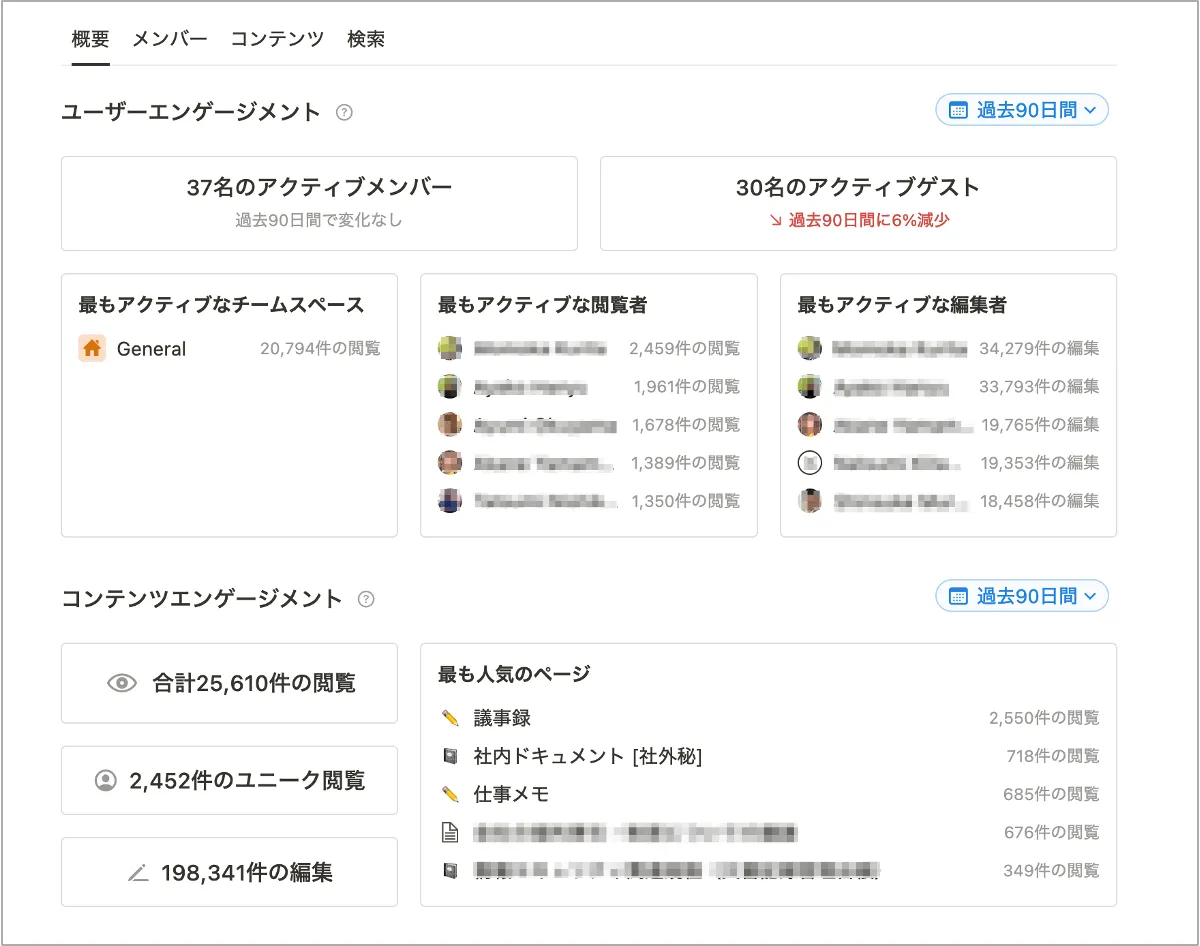Click the 18,458件の編集 count
The height and width of the screenshot is (946, 1200).
point(1040,501)
